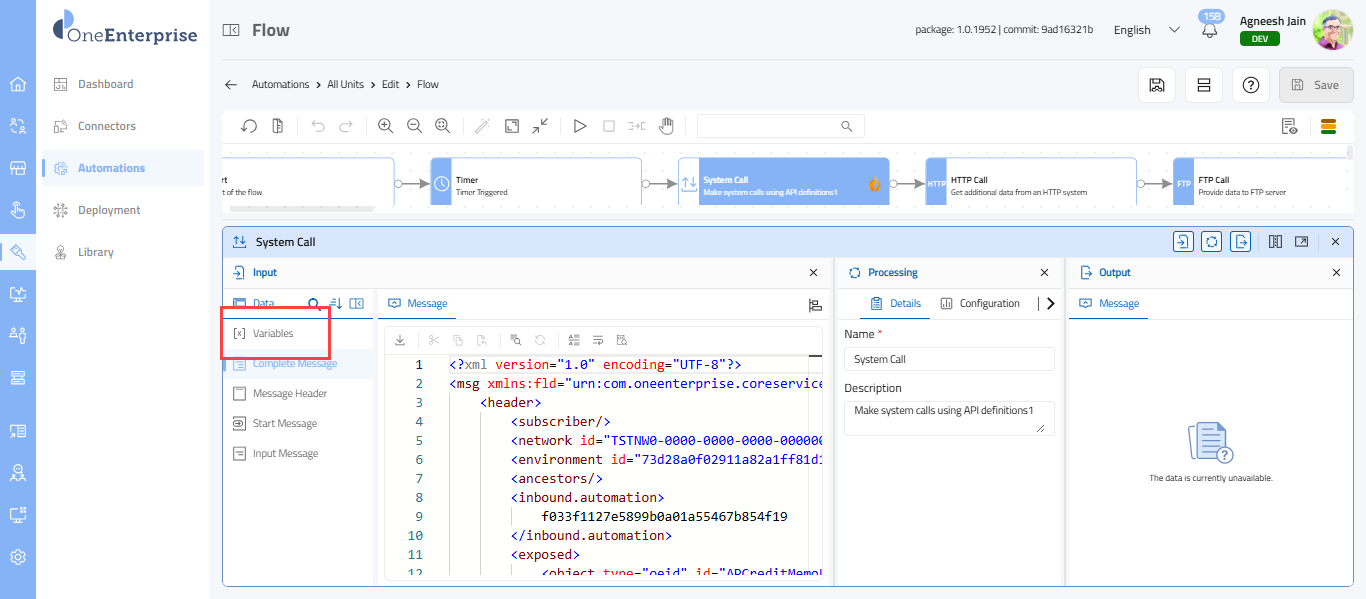Open Deployment in the sidebar menu
Screen dimensions: 1366x599
point(109,210)
